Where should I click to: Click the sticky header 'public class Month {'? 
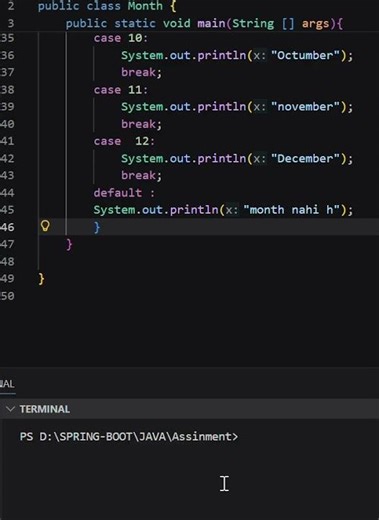point(107,6)
